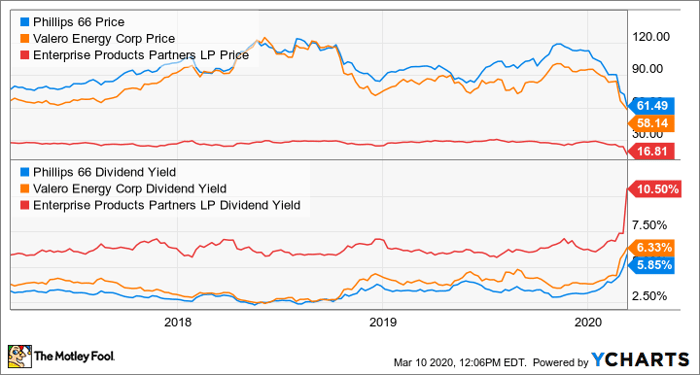Screen dimensions: 700x375
Task: Click the Motley Fool jester logo icon
Action: click(19, 356)
